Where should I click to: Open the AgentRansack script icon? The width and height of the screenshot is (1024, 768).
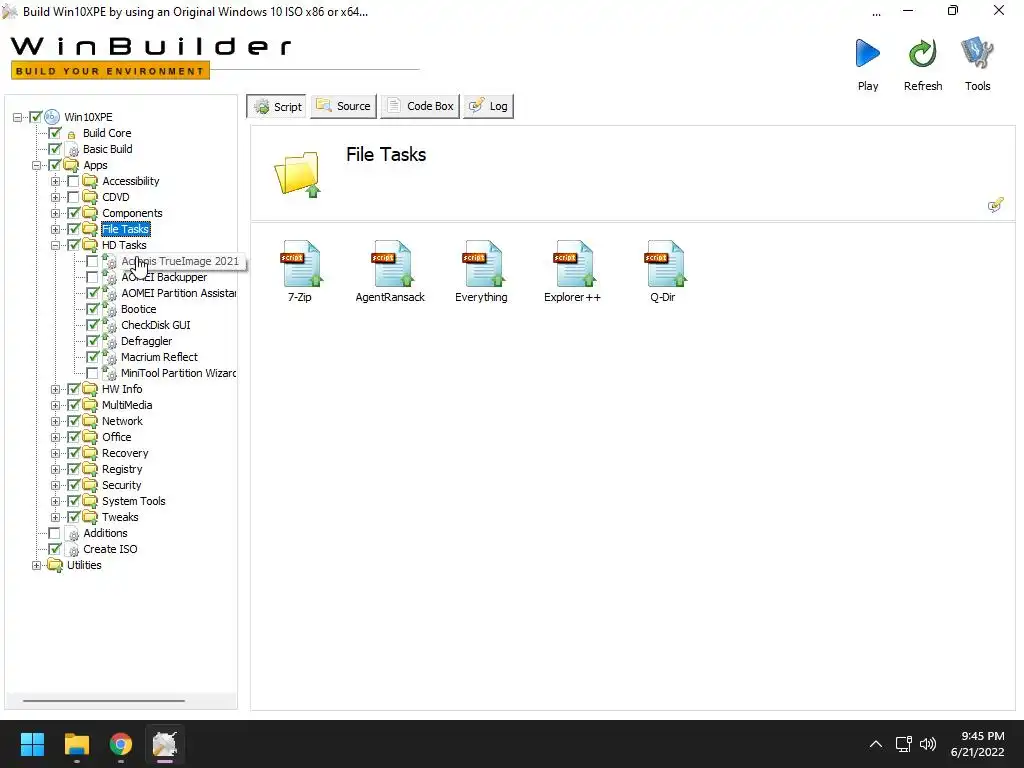click(392, 263)
